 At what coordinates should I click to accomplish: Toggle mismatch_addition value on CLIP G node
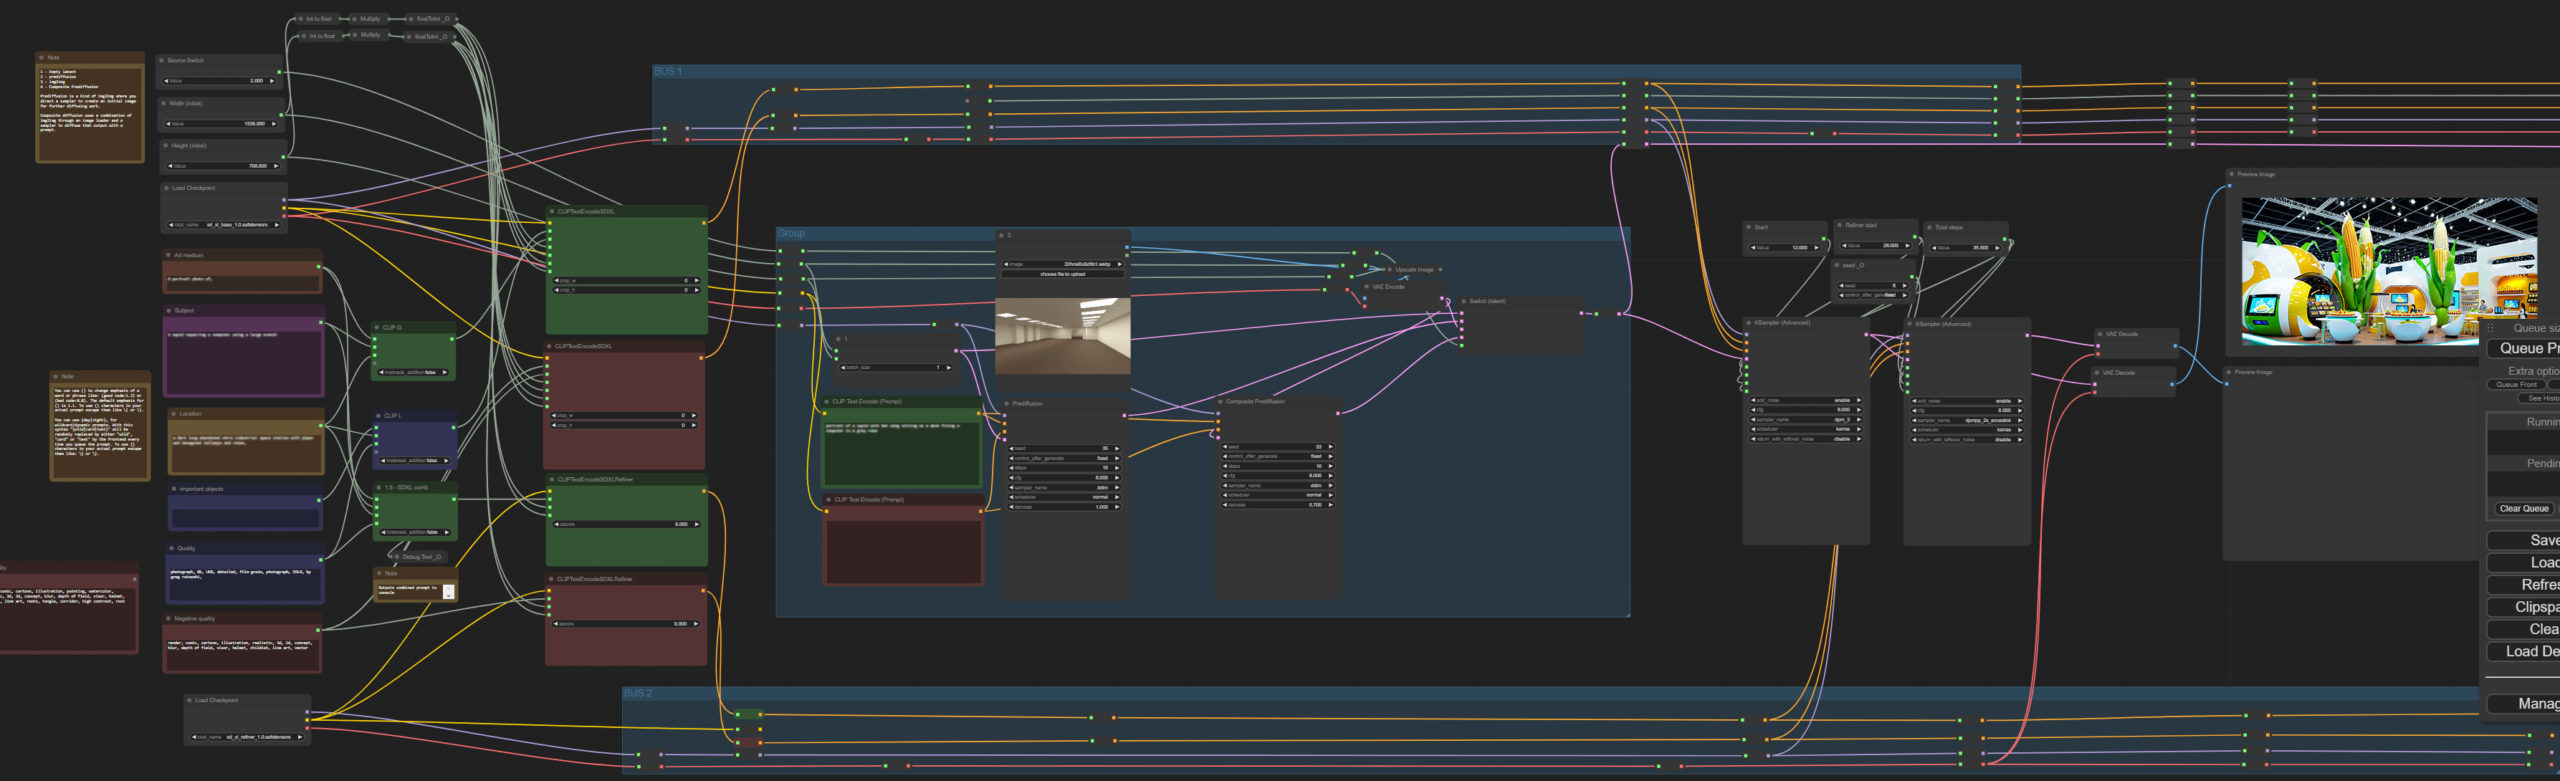[x=414, y=373]
